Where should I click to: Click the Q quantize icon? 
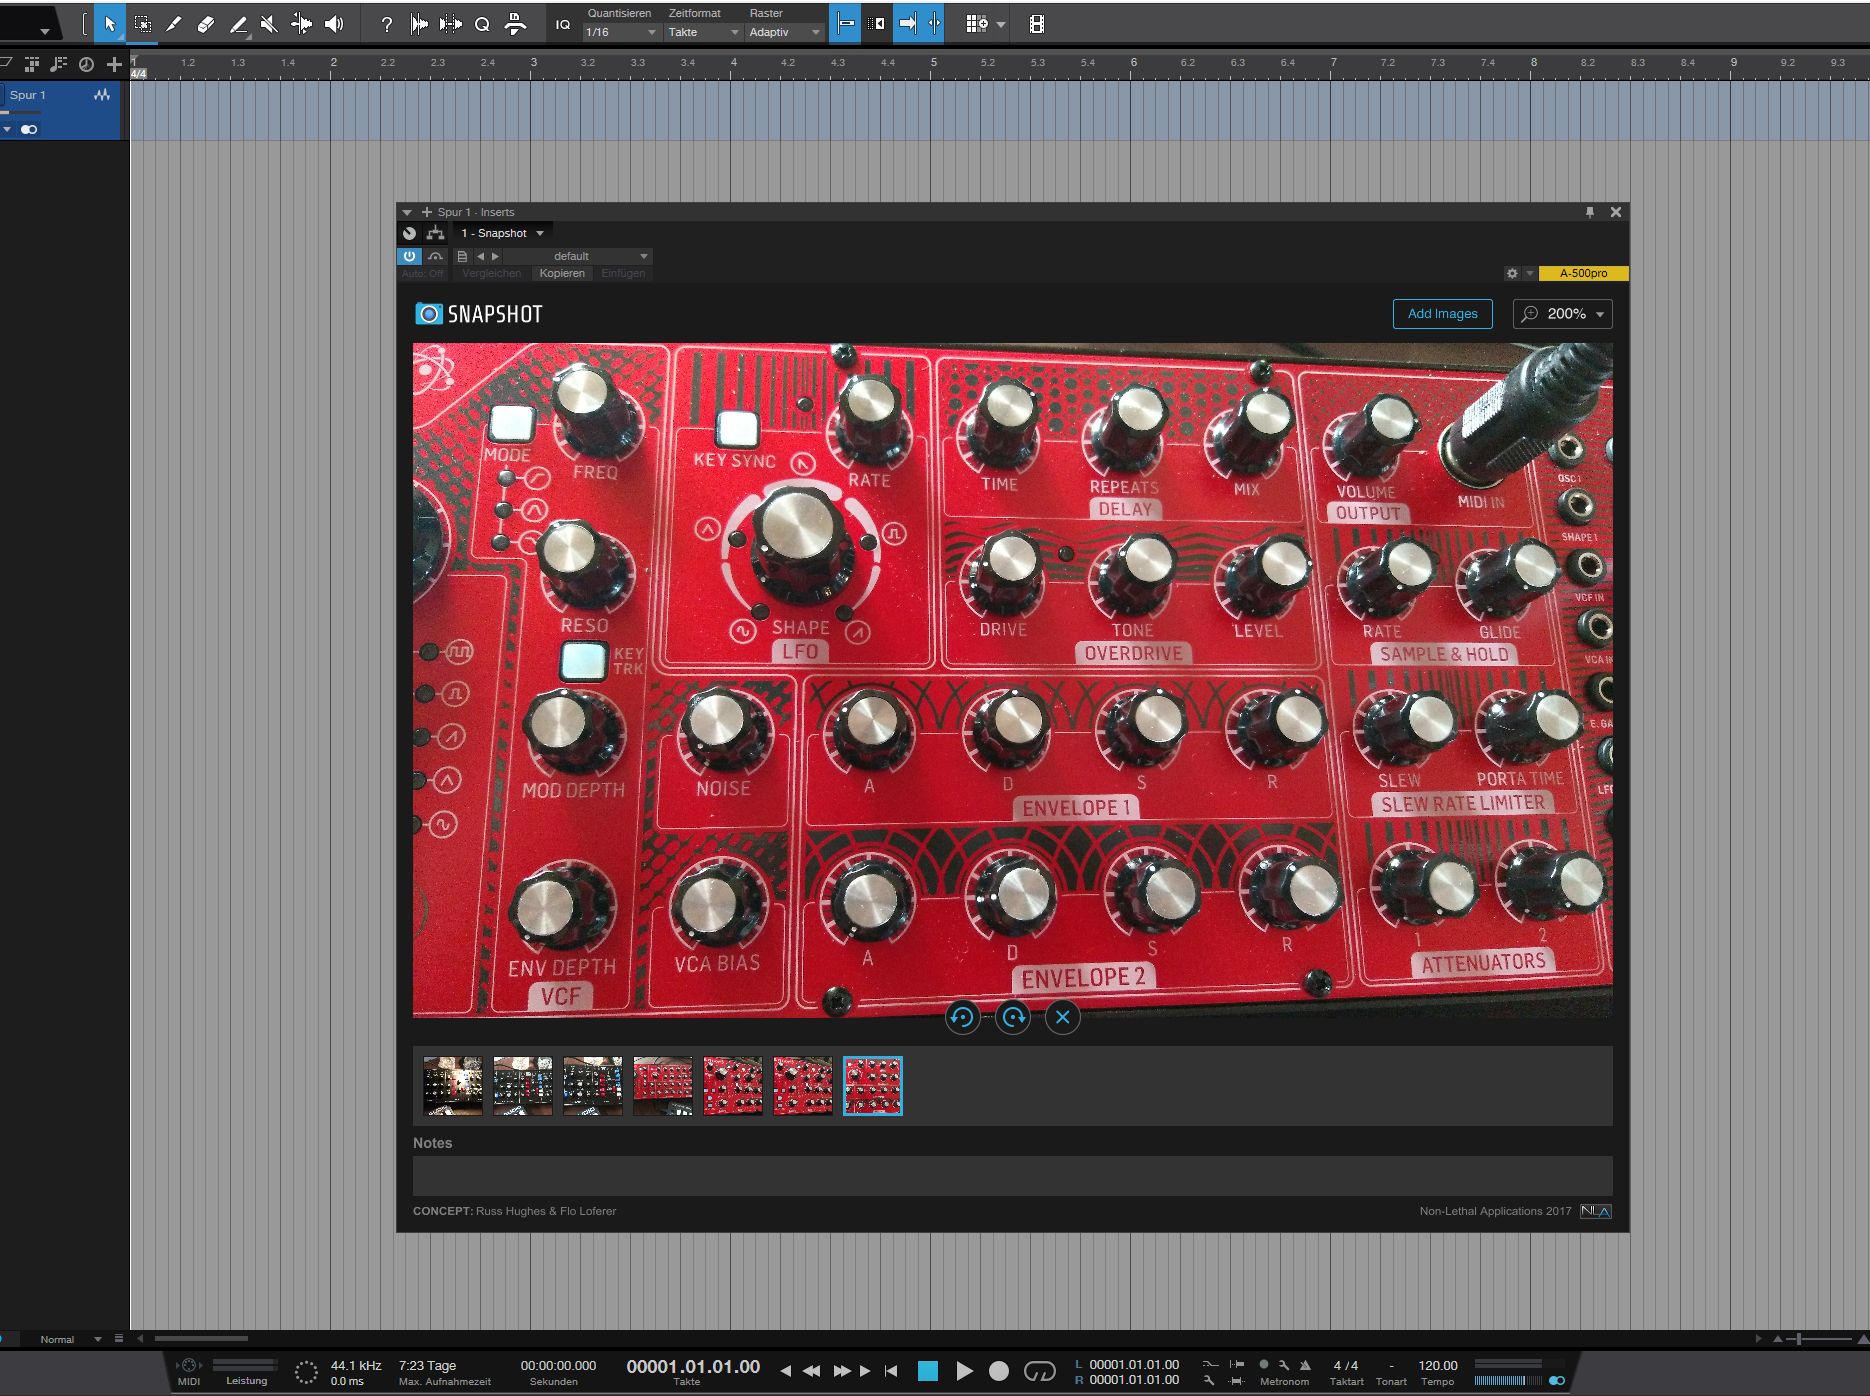click(482, 24)
